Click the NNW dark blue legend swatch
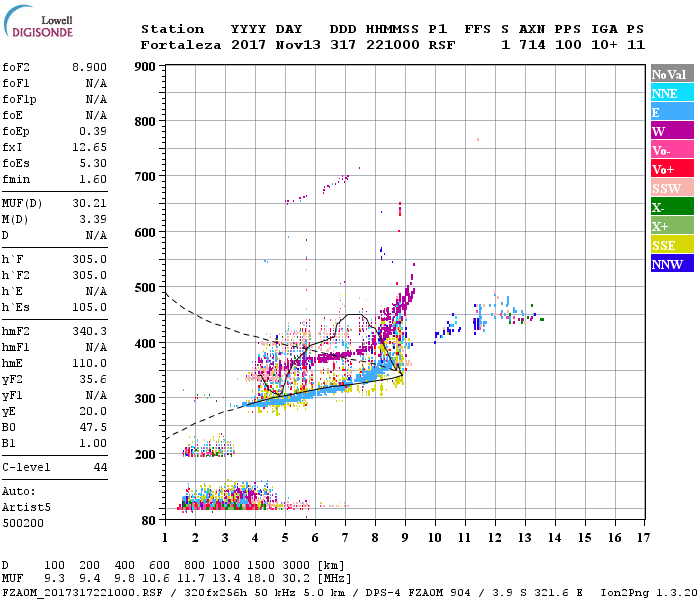Viewport: 700px width, 600px height. tap(672, 263)
